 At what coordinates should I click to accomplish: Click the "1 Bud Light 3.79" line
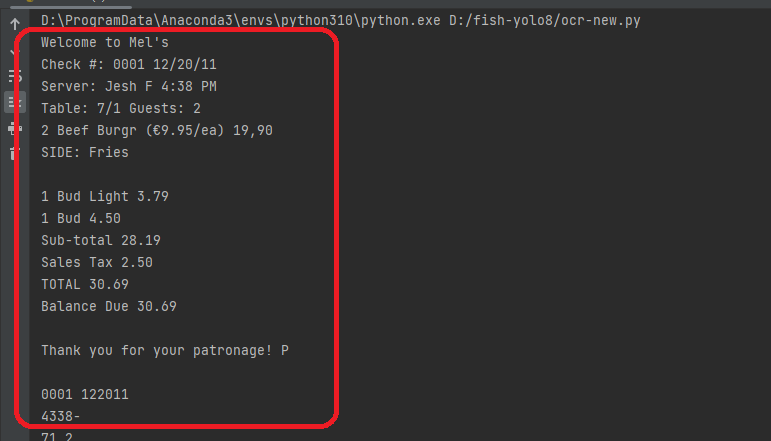[105, 197]
